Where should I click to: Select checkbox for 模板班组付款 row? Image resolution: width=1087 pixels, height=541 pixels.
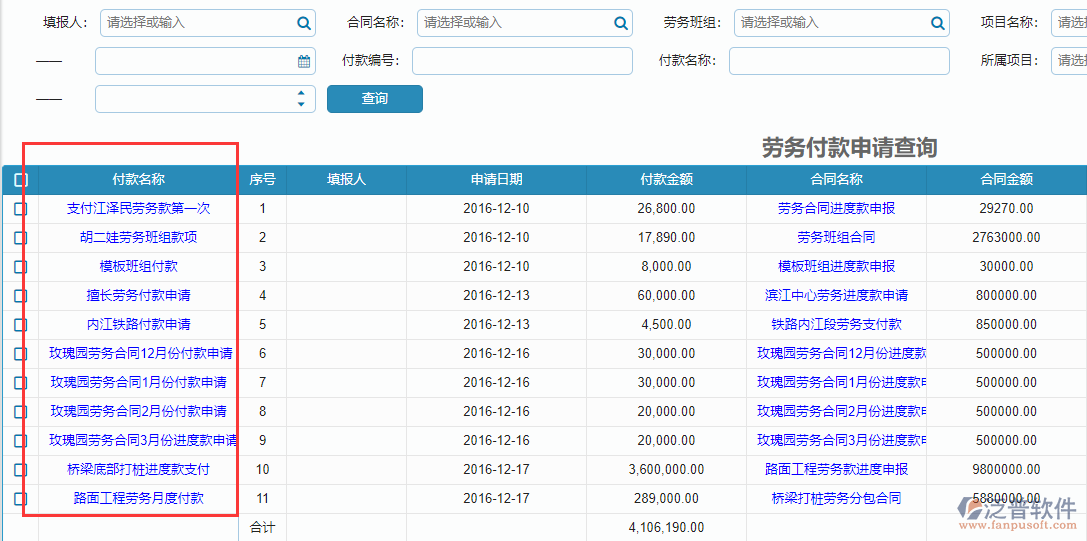21,267
